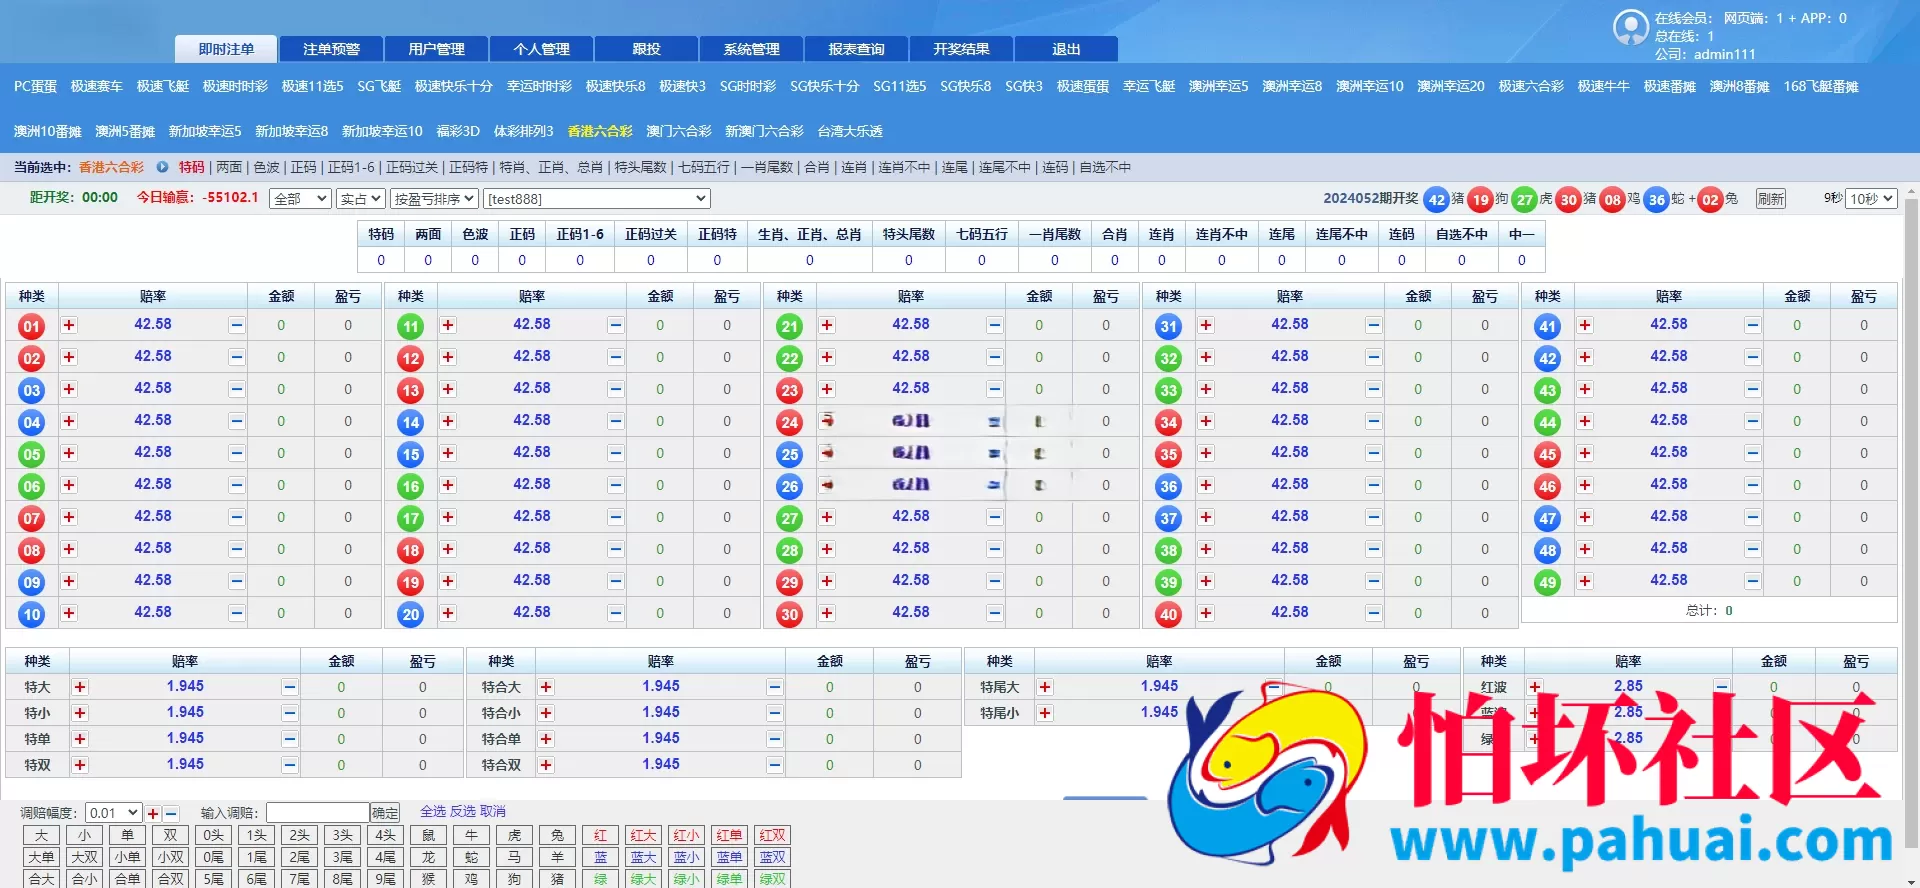Open 系统管理 tab
This screenshot has width=1920, height=888.
[x=752, y=49]
